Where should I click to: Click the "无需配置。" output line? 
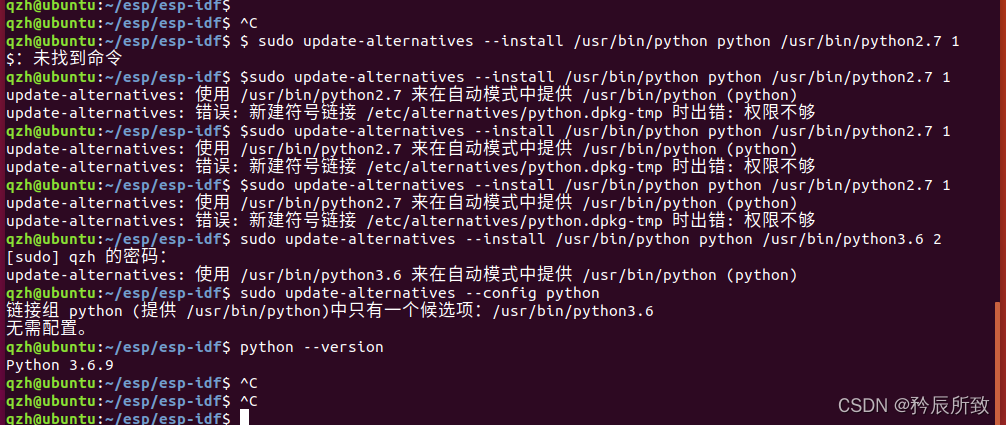point(47,328)
